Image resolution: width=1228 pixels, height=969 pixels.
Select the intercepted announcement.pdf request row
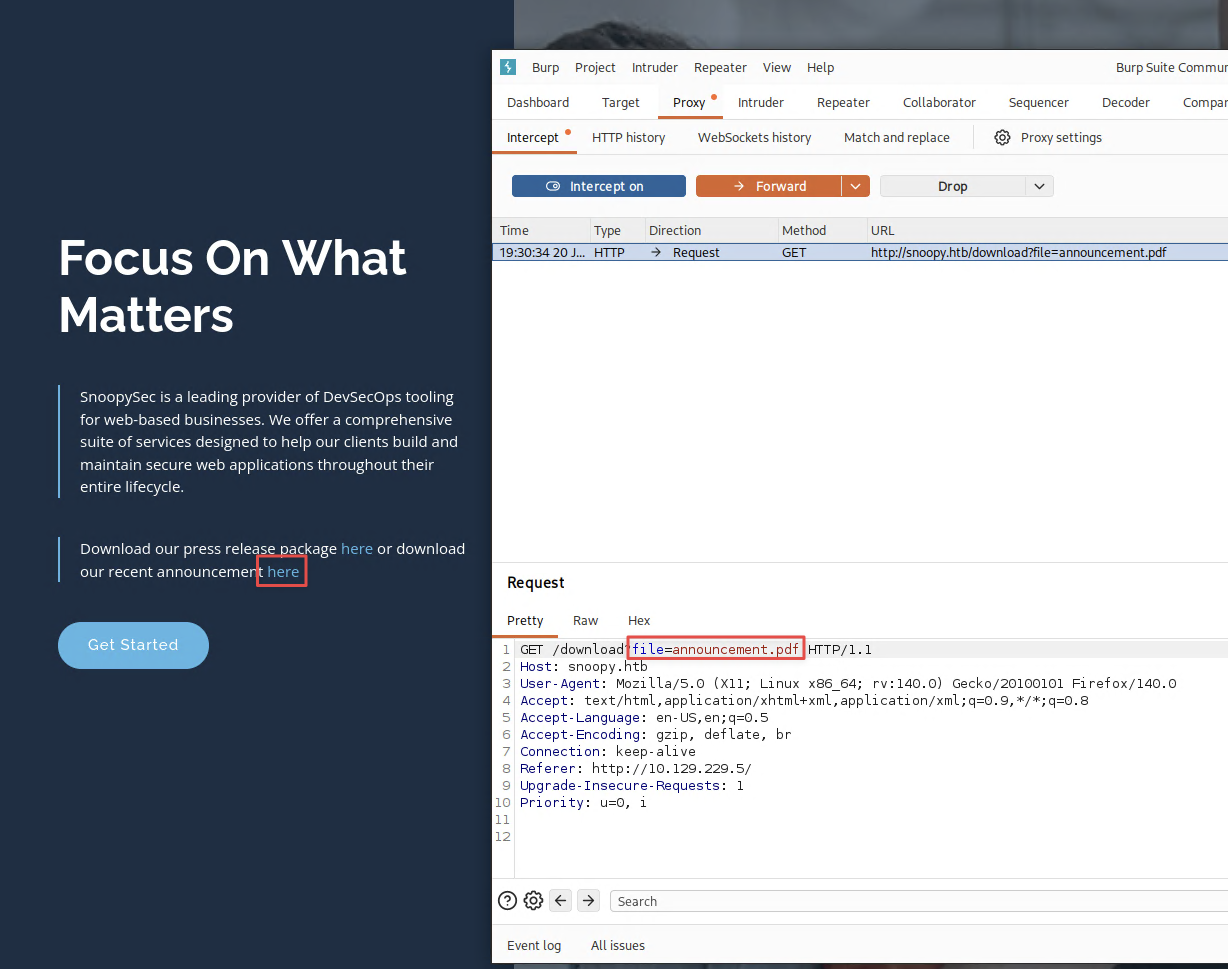tap(860, 252)
